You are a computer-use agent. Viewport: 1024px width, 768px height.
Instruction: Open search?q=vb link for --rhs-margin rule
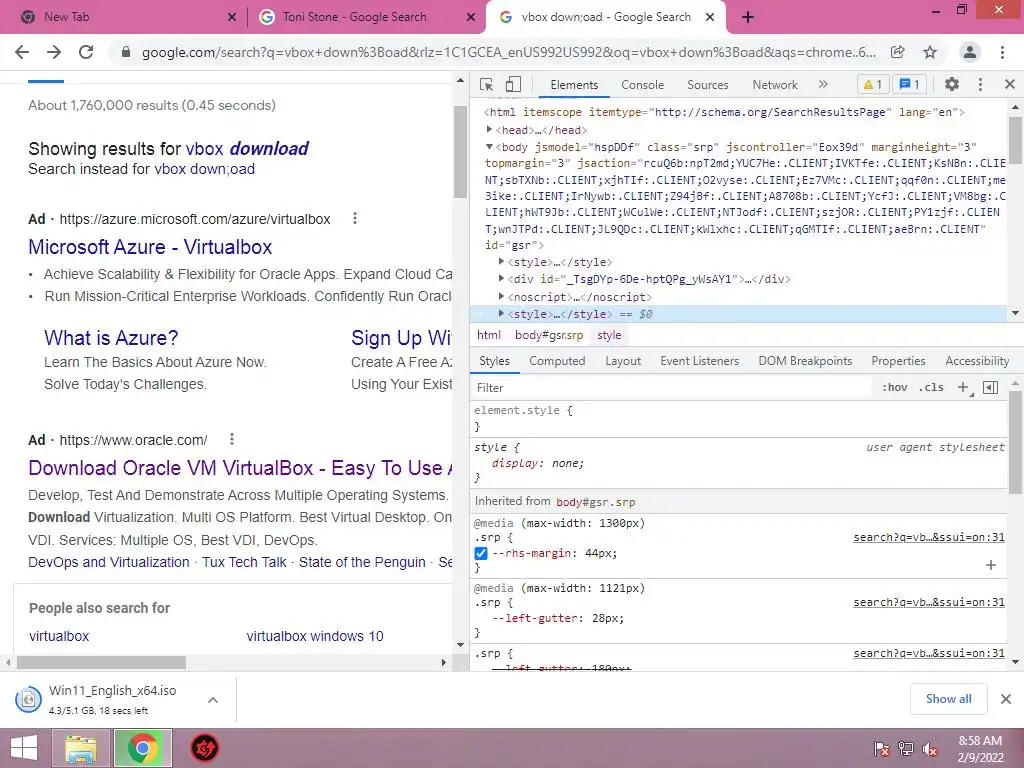[929, 537]
